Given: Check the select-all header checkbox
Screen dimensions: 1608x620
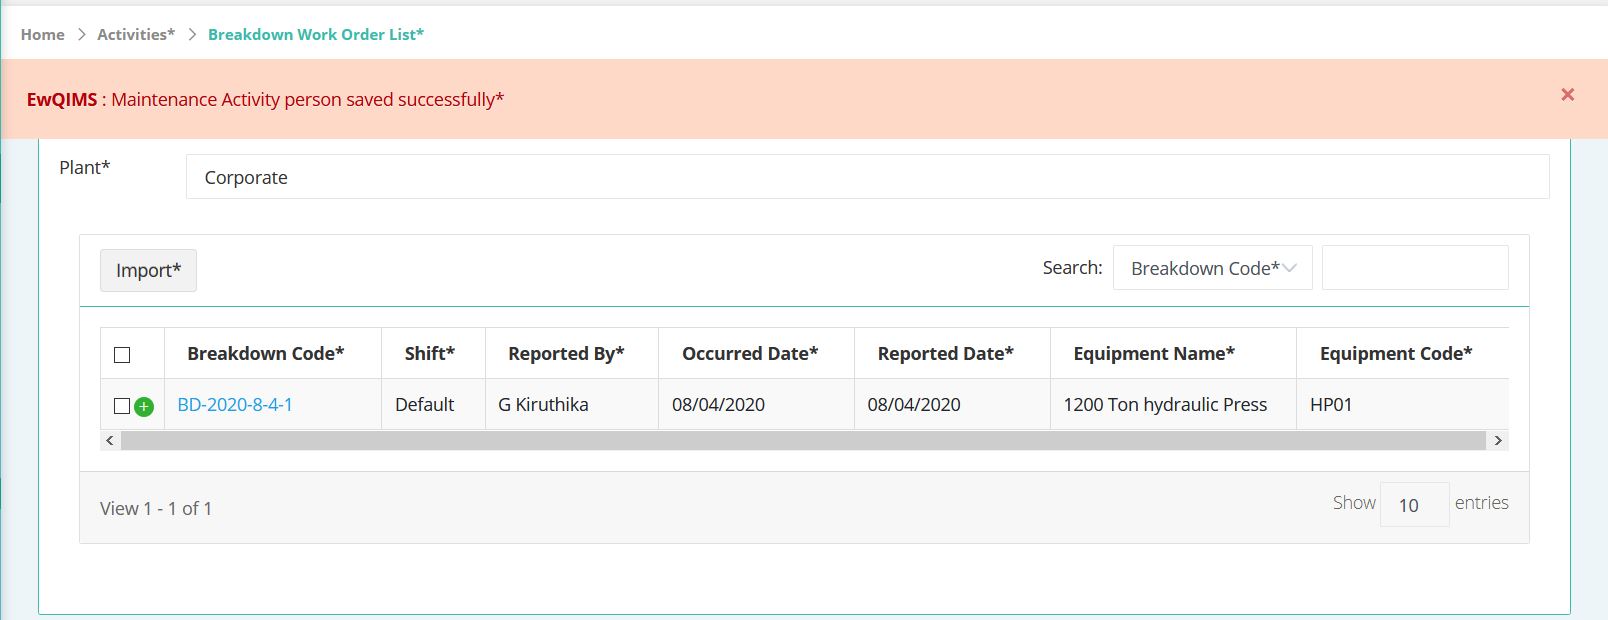Looking at the screenshot, I should [x=122, y=355].
